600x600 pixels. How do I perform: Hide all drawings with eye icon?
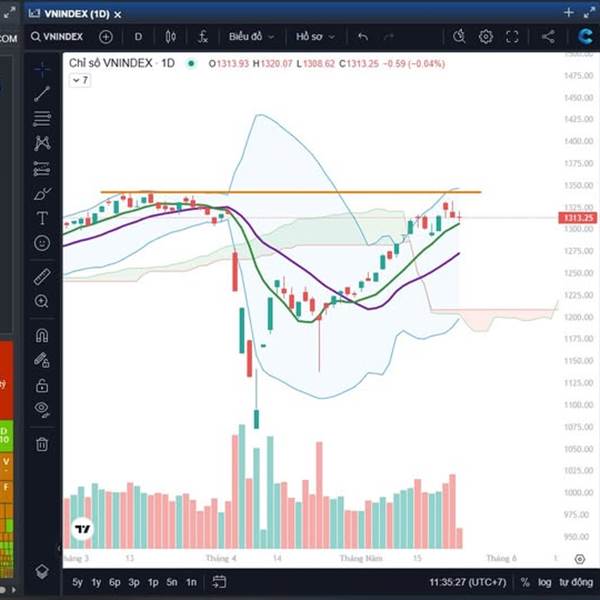point(42,409)
